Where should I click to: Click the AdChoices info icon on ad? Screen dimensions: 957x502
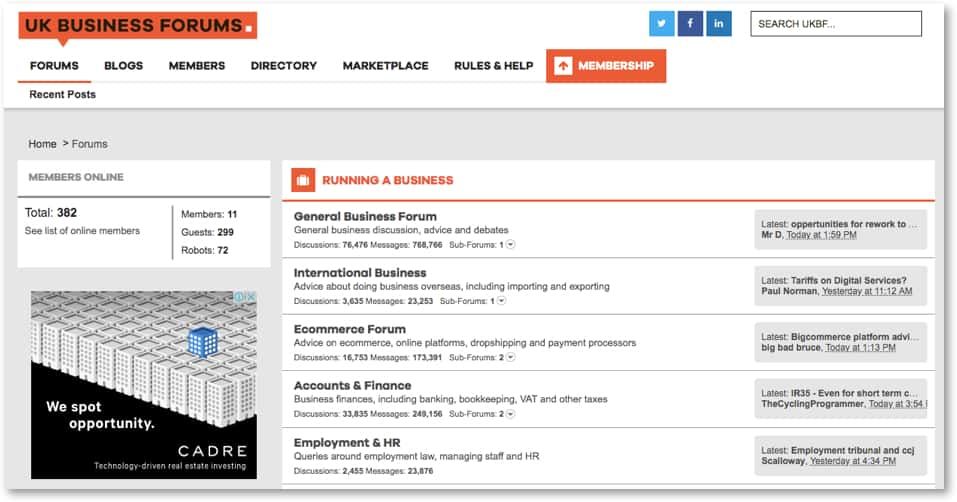tap(241, 297)
